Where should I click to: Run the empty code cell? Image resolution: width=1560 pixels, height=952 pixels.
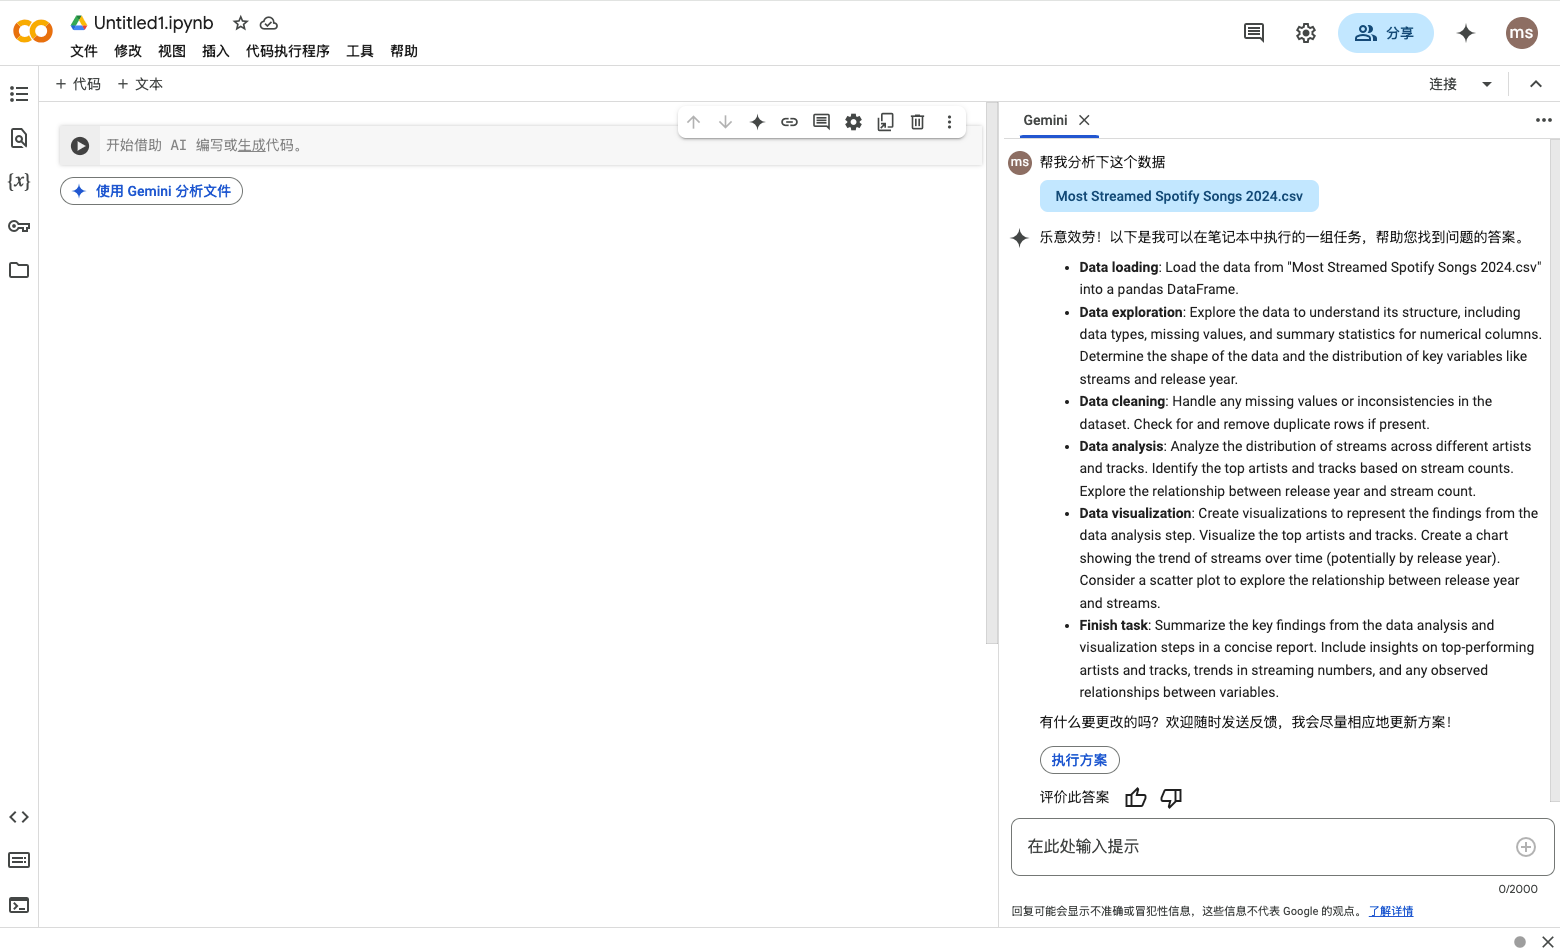80,145
